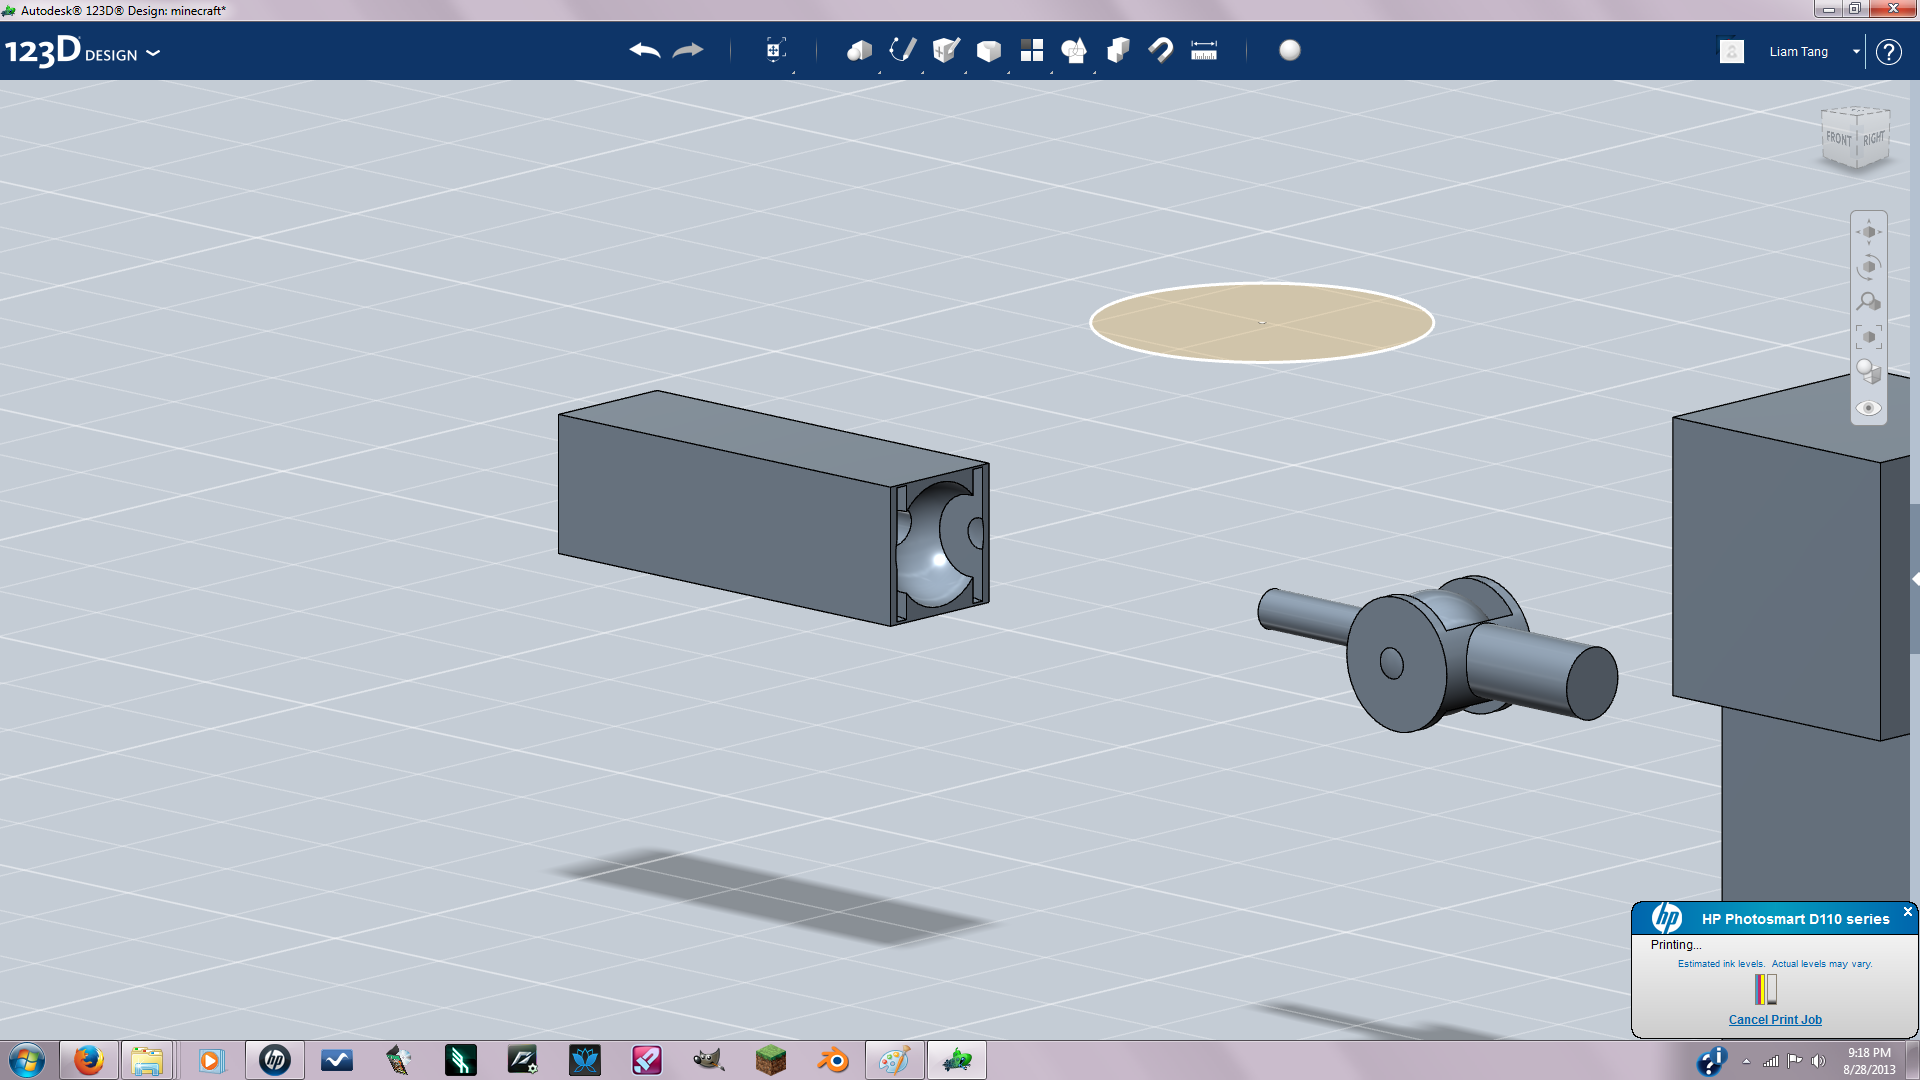
Task: Open the Construct tool
Action: tap(945, 50)
